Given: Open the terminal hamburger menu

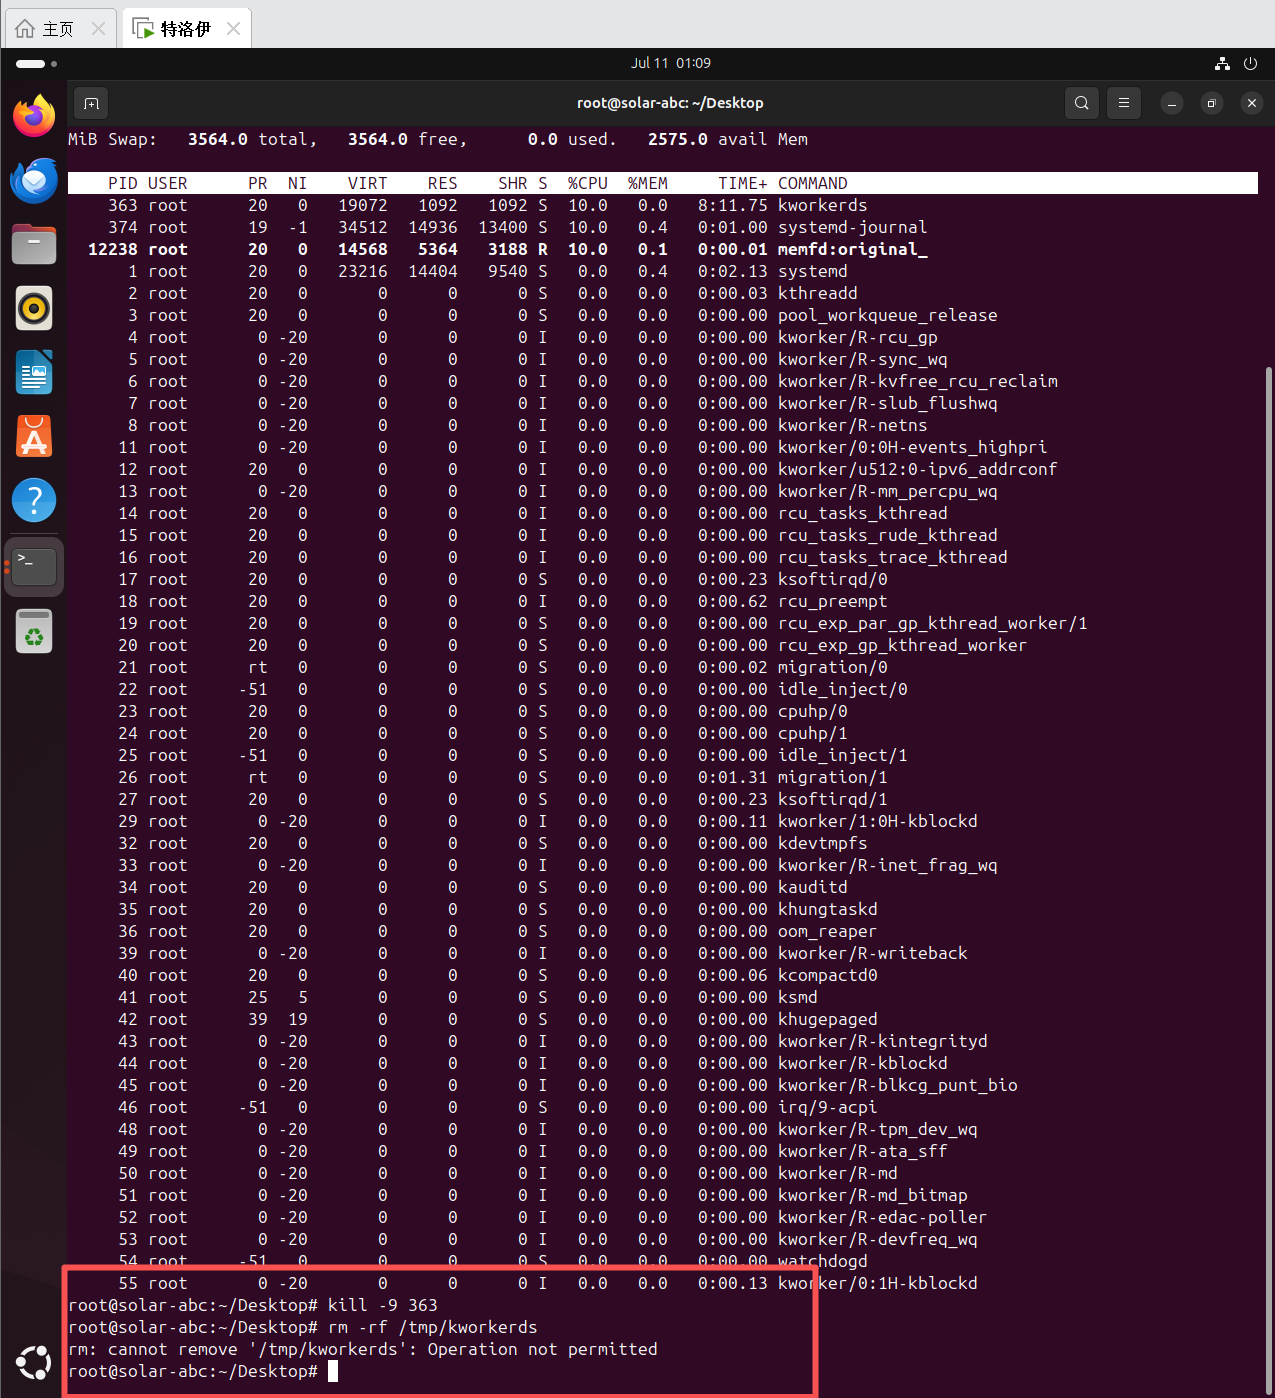Looking at the screenshot, I should click(1124, 103).
